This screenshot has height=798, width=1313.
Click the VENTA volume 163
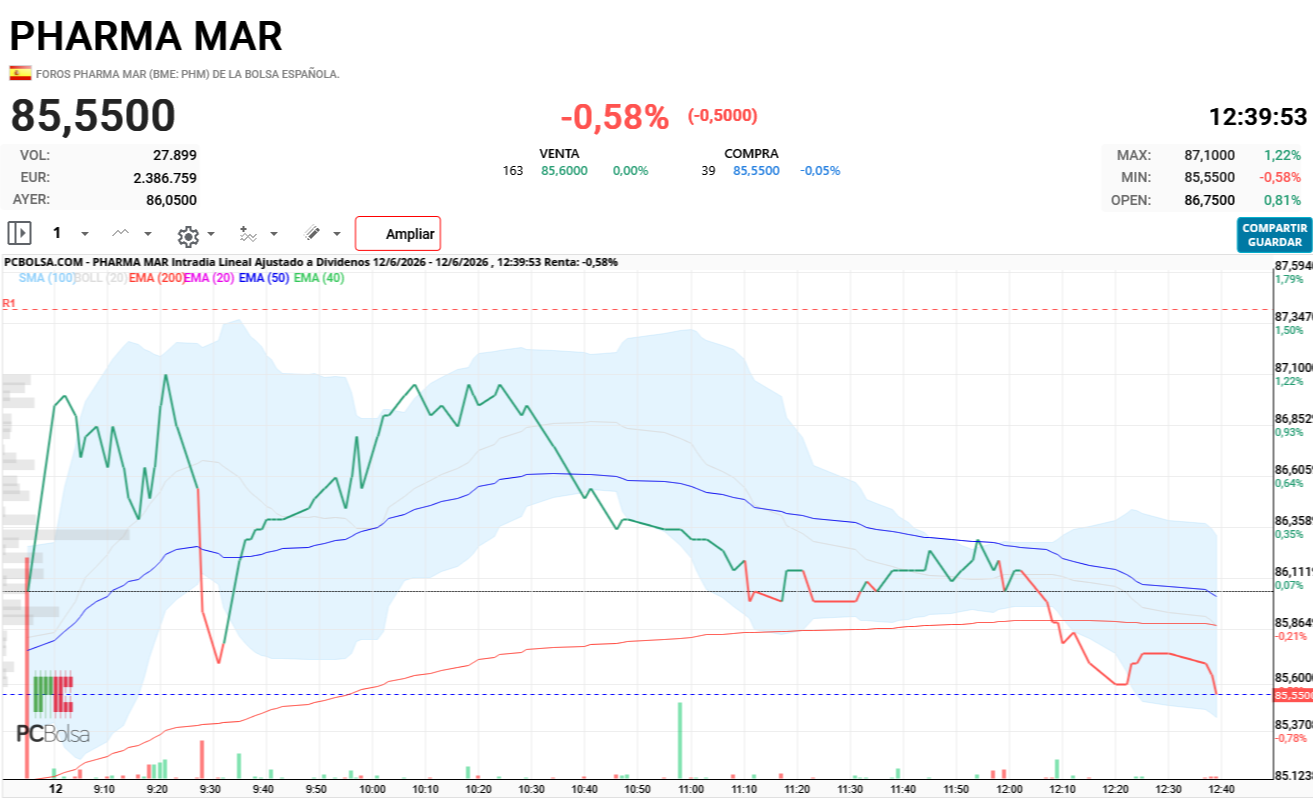point(513,171)
